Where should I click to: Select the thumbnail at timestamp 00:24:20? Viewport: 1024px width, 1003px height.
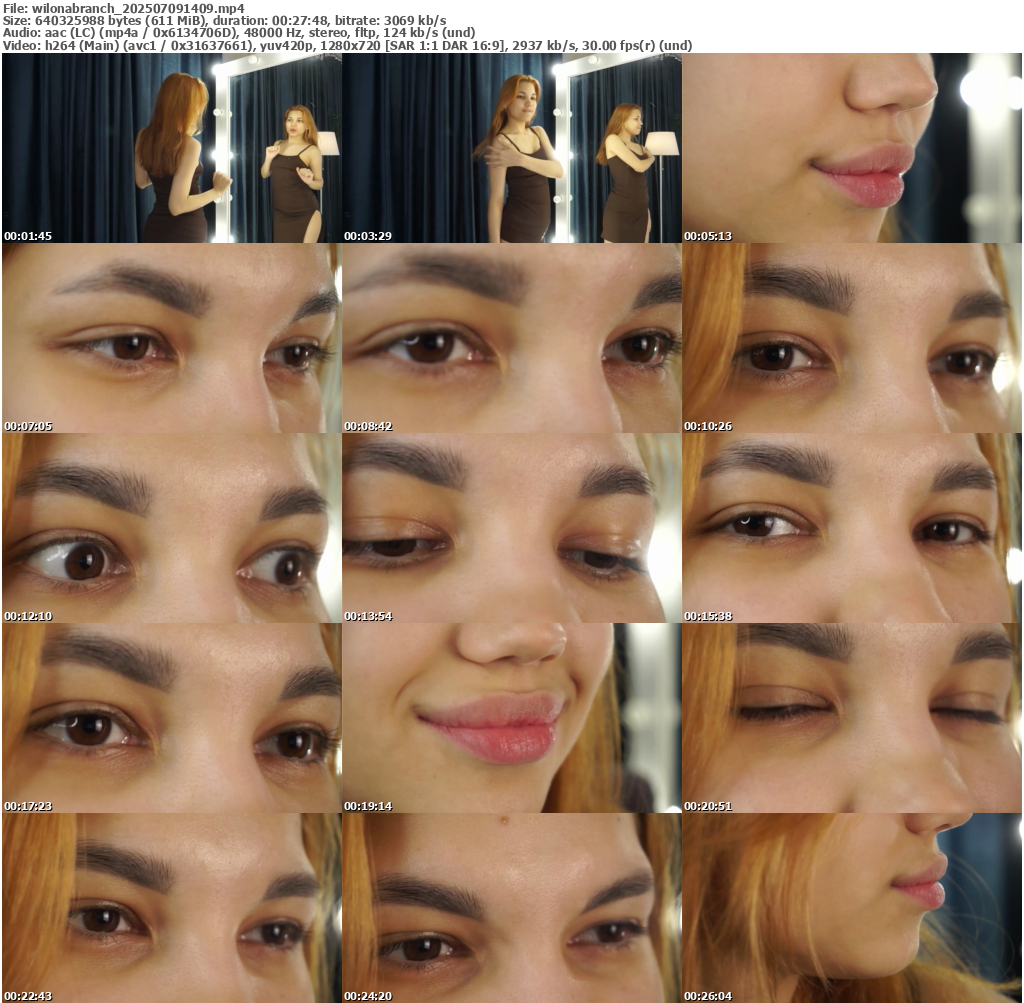pyautogui.click(x=512, y=908)
